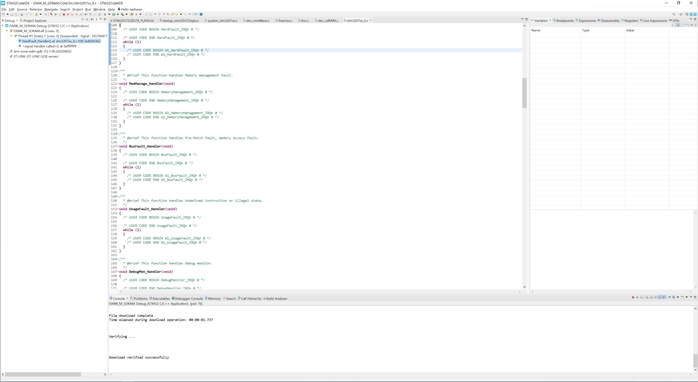698x382 pixels.
Task: Switch to the bottom Search tab
Action: click(230, 298)
